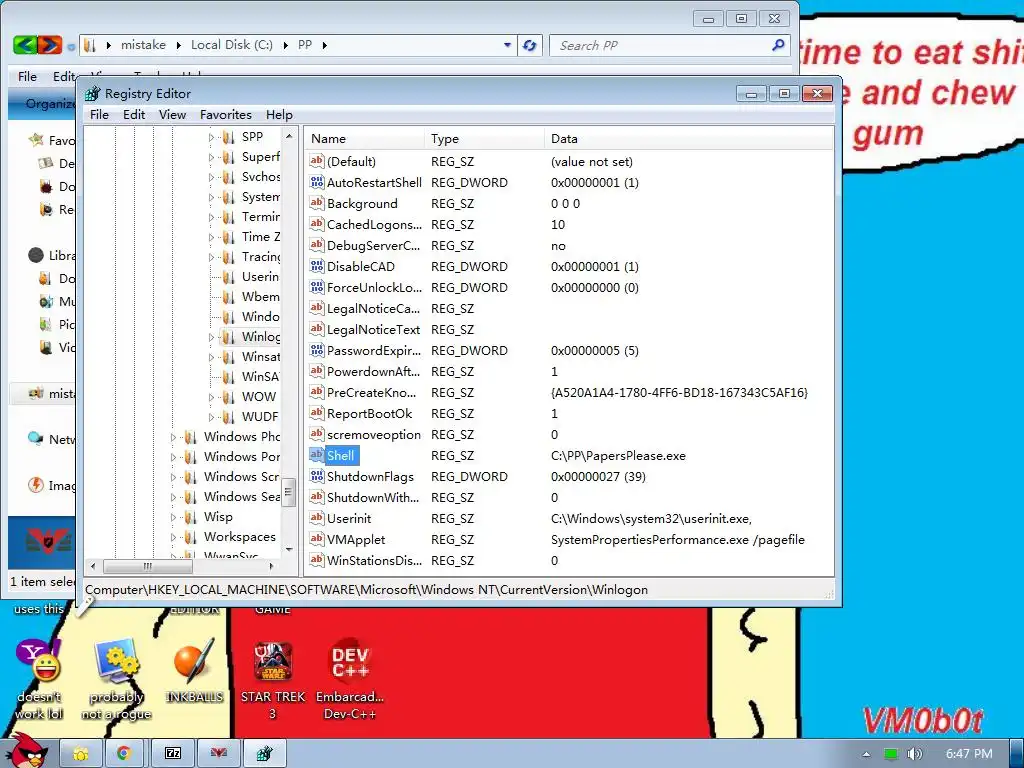This screenshot has width=1024, height=768.
Task: Click the AutoRestartShell DWORD value icon
Action: point(317,182)
